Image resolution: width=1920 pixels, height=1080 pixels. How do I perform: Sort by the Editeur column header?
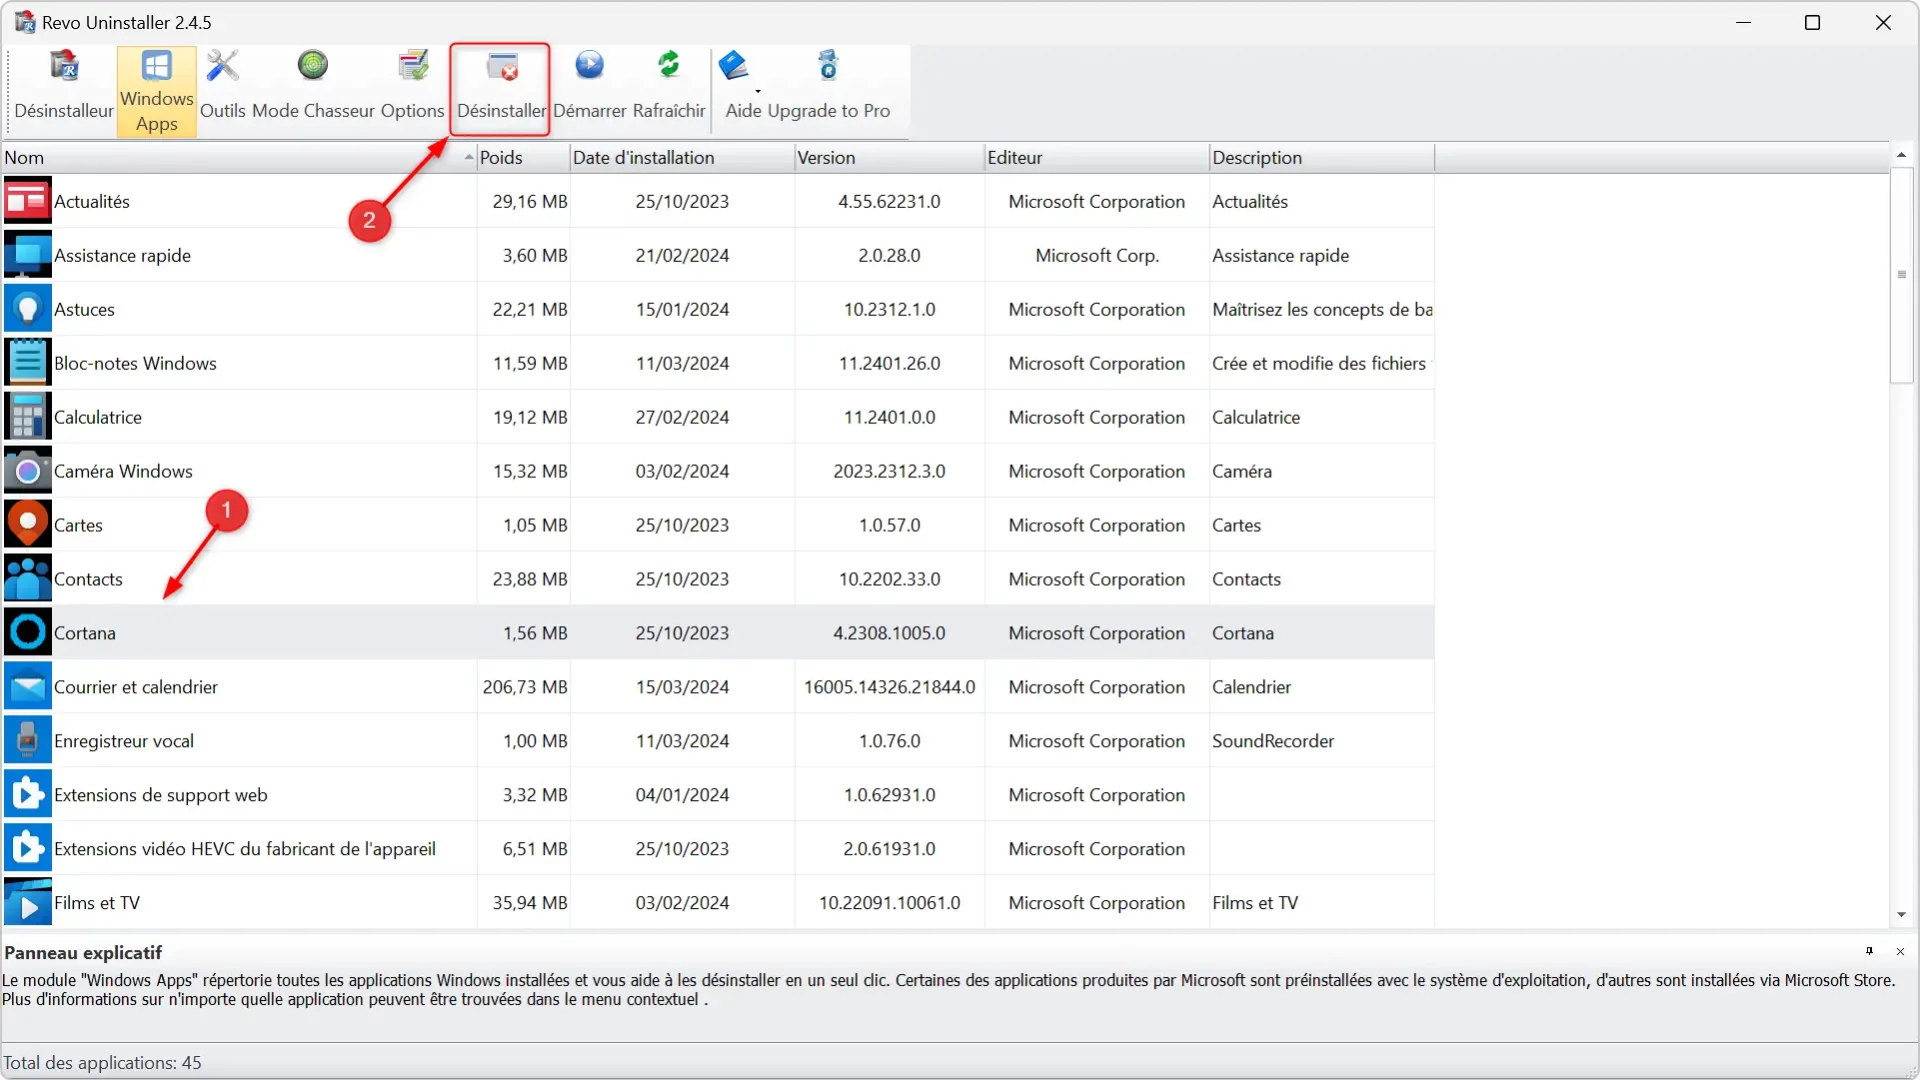click(1097, 157)
